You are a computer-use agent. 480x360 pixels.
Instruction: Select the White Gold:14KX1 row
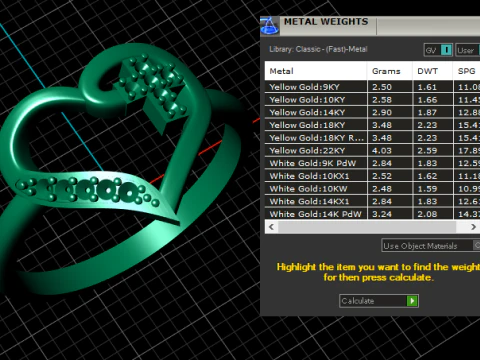[372, 201]
